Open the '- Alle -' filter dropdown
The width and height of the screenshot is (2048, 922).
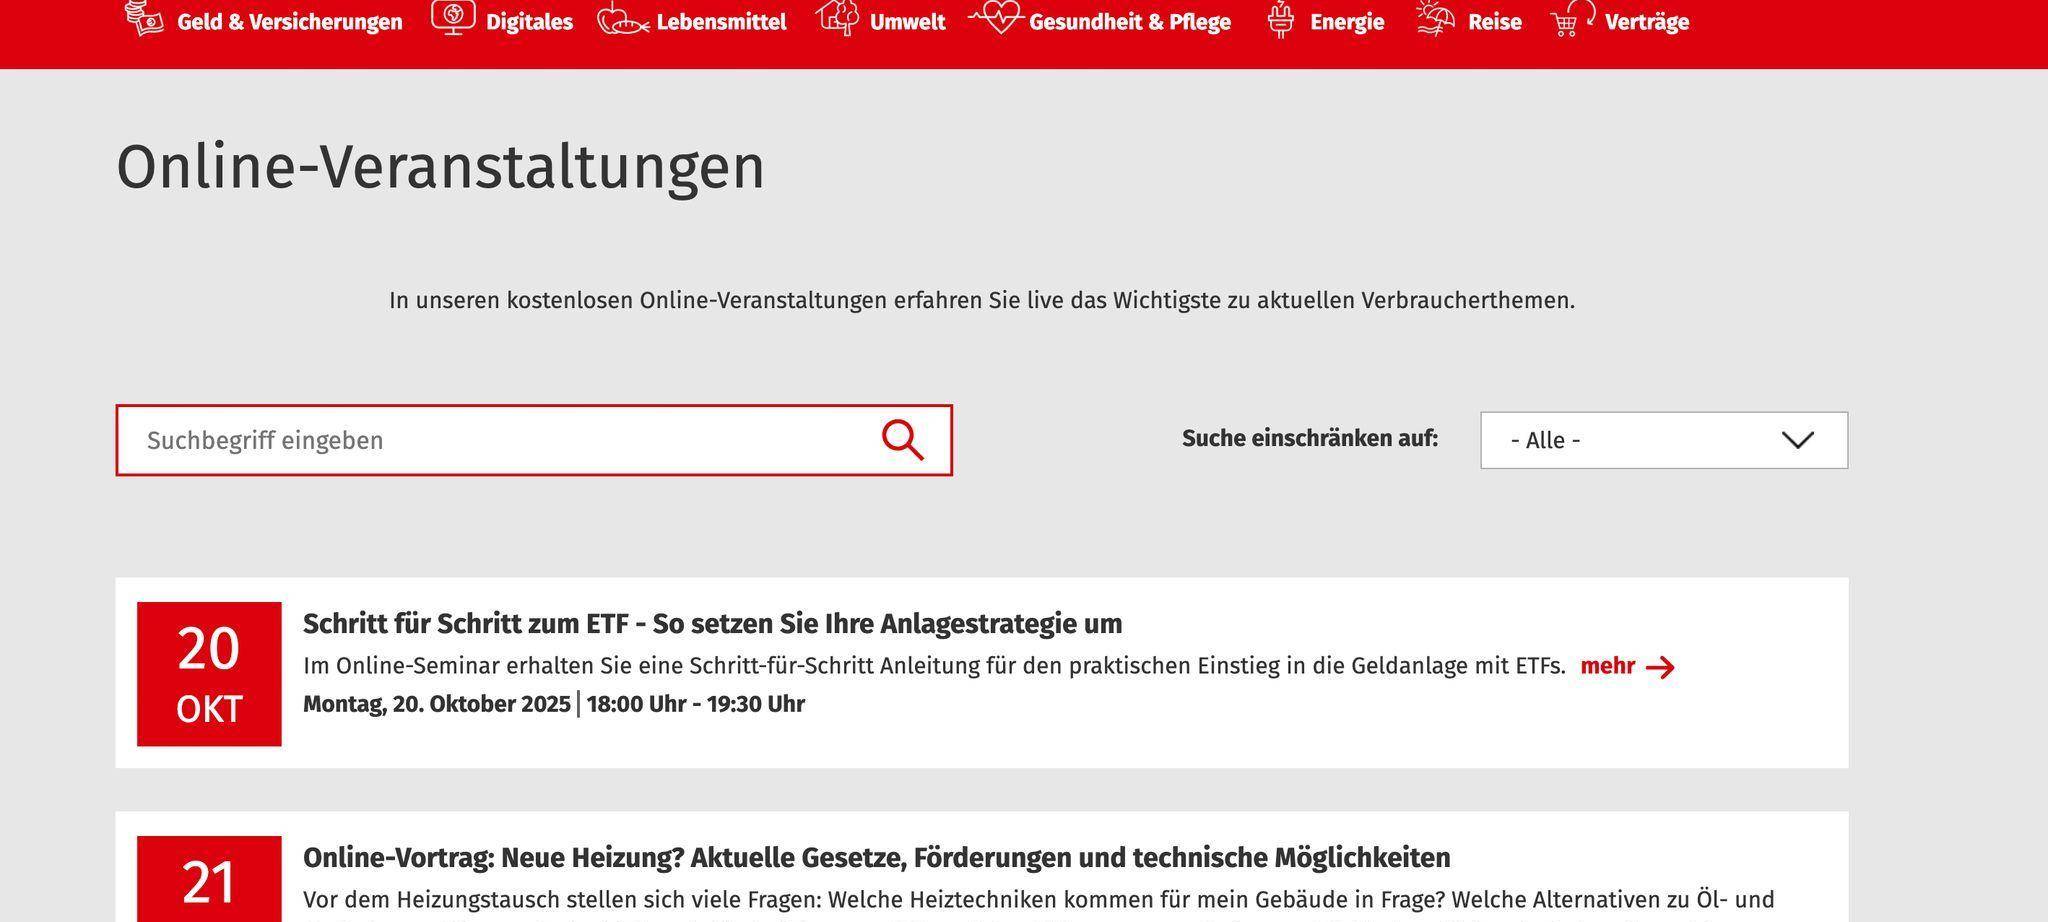1663,440
